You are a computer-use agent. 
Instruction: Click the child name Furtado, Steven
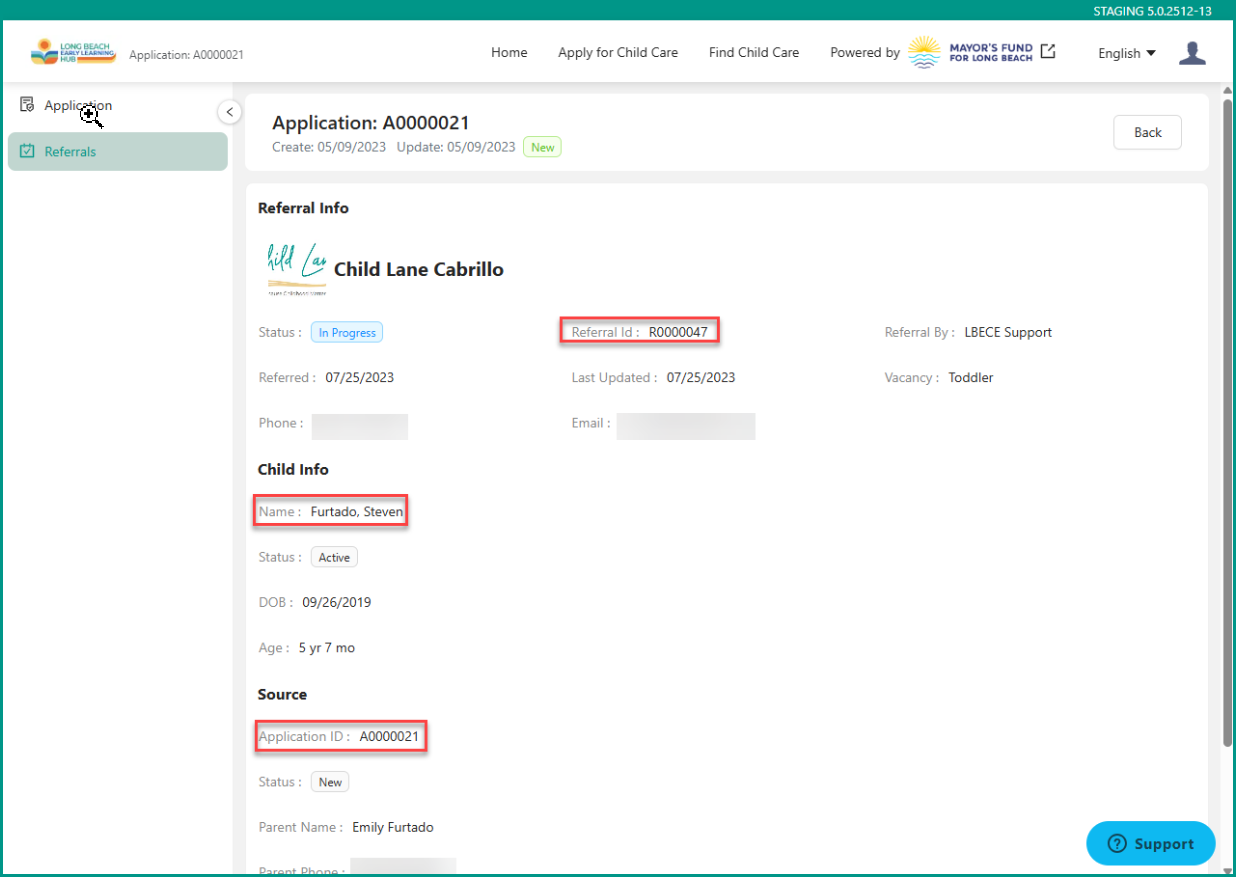[x=357, y=512]
